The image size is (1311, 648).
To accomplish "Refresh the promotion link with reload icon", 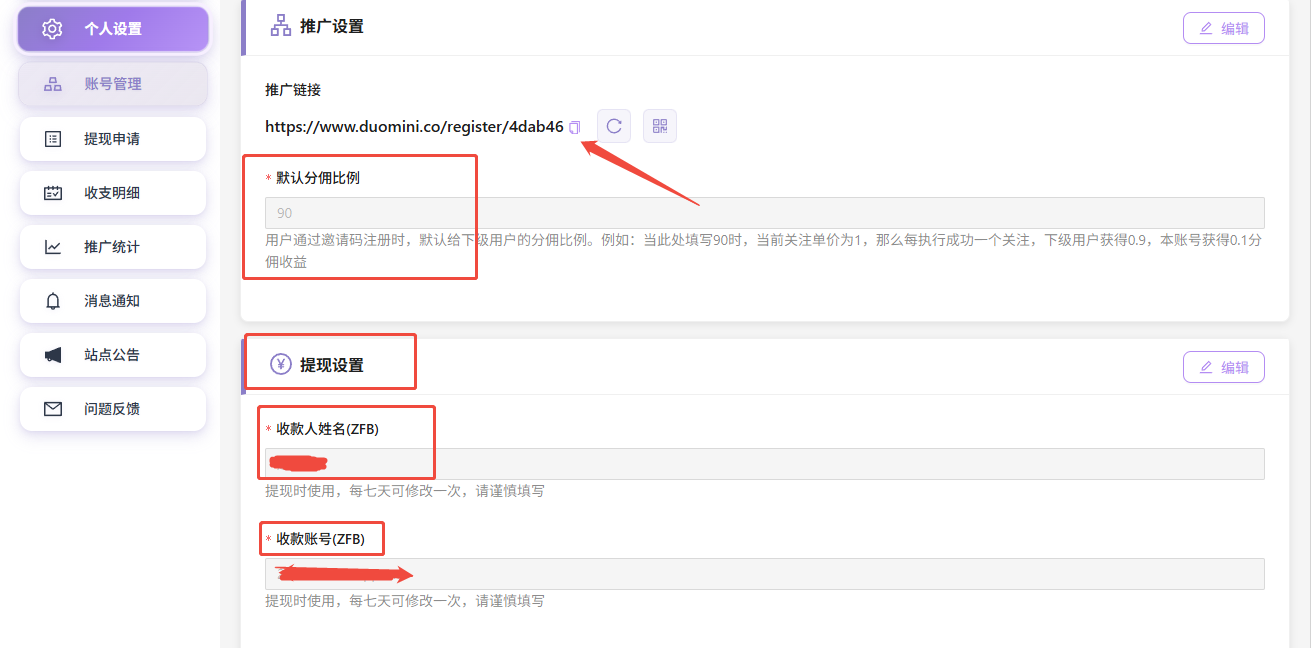I will click(x=614, y=126).
